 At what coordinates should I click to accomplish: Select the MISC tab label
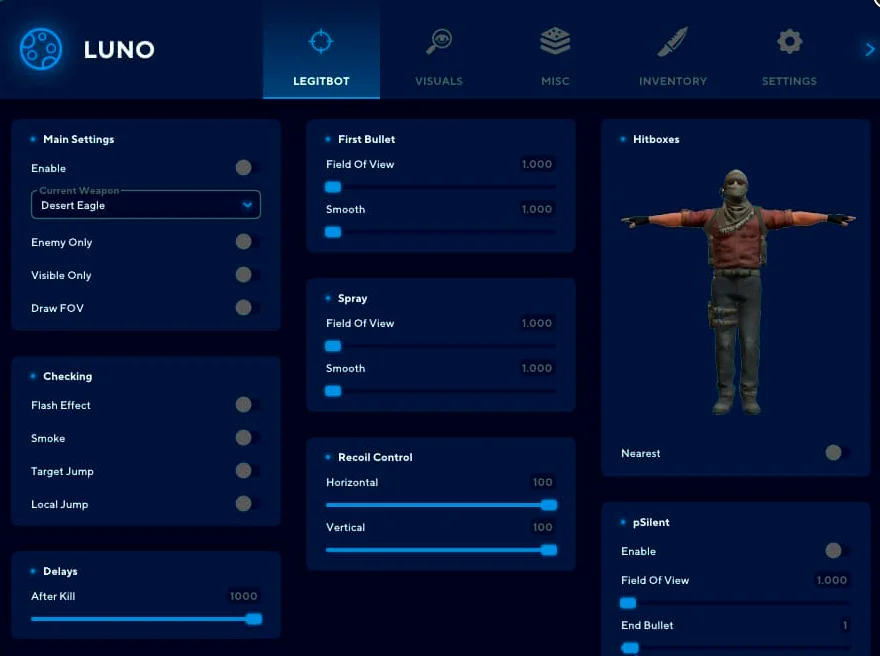pyautogui.click(x=555, y=81)
